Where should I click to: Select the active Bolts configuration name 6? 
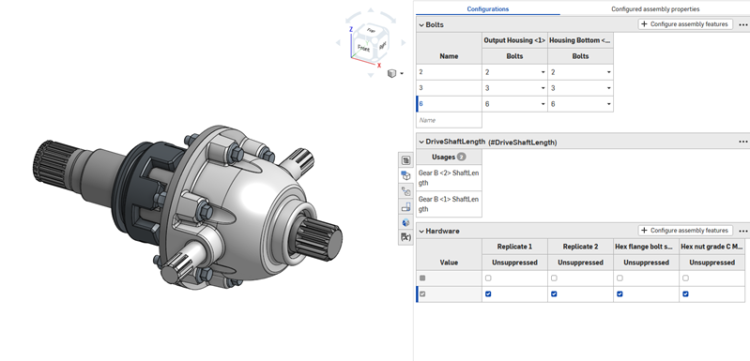449,104
